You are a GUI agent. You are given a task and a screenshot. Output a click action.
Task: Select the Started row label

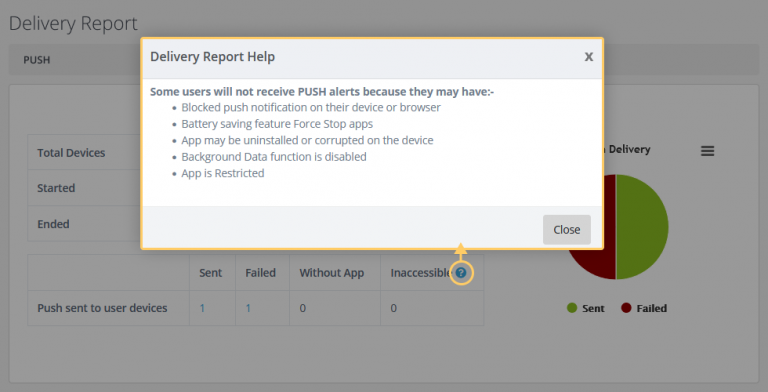(56, 188)
